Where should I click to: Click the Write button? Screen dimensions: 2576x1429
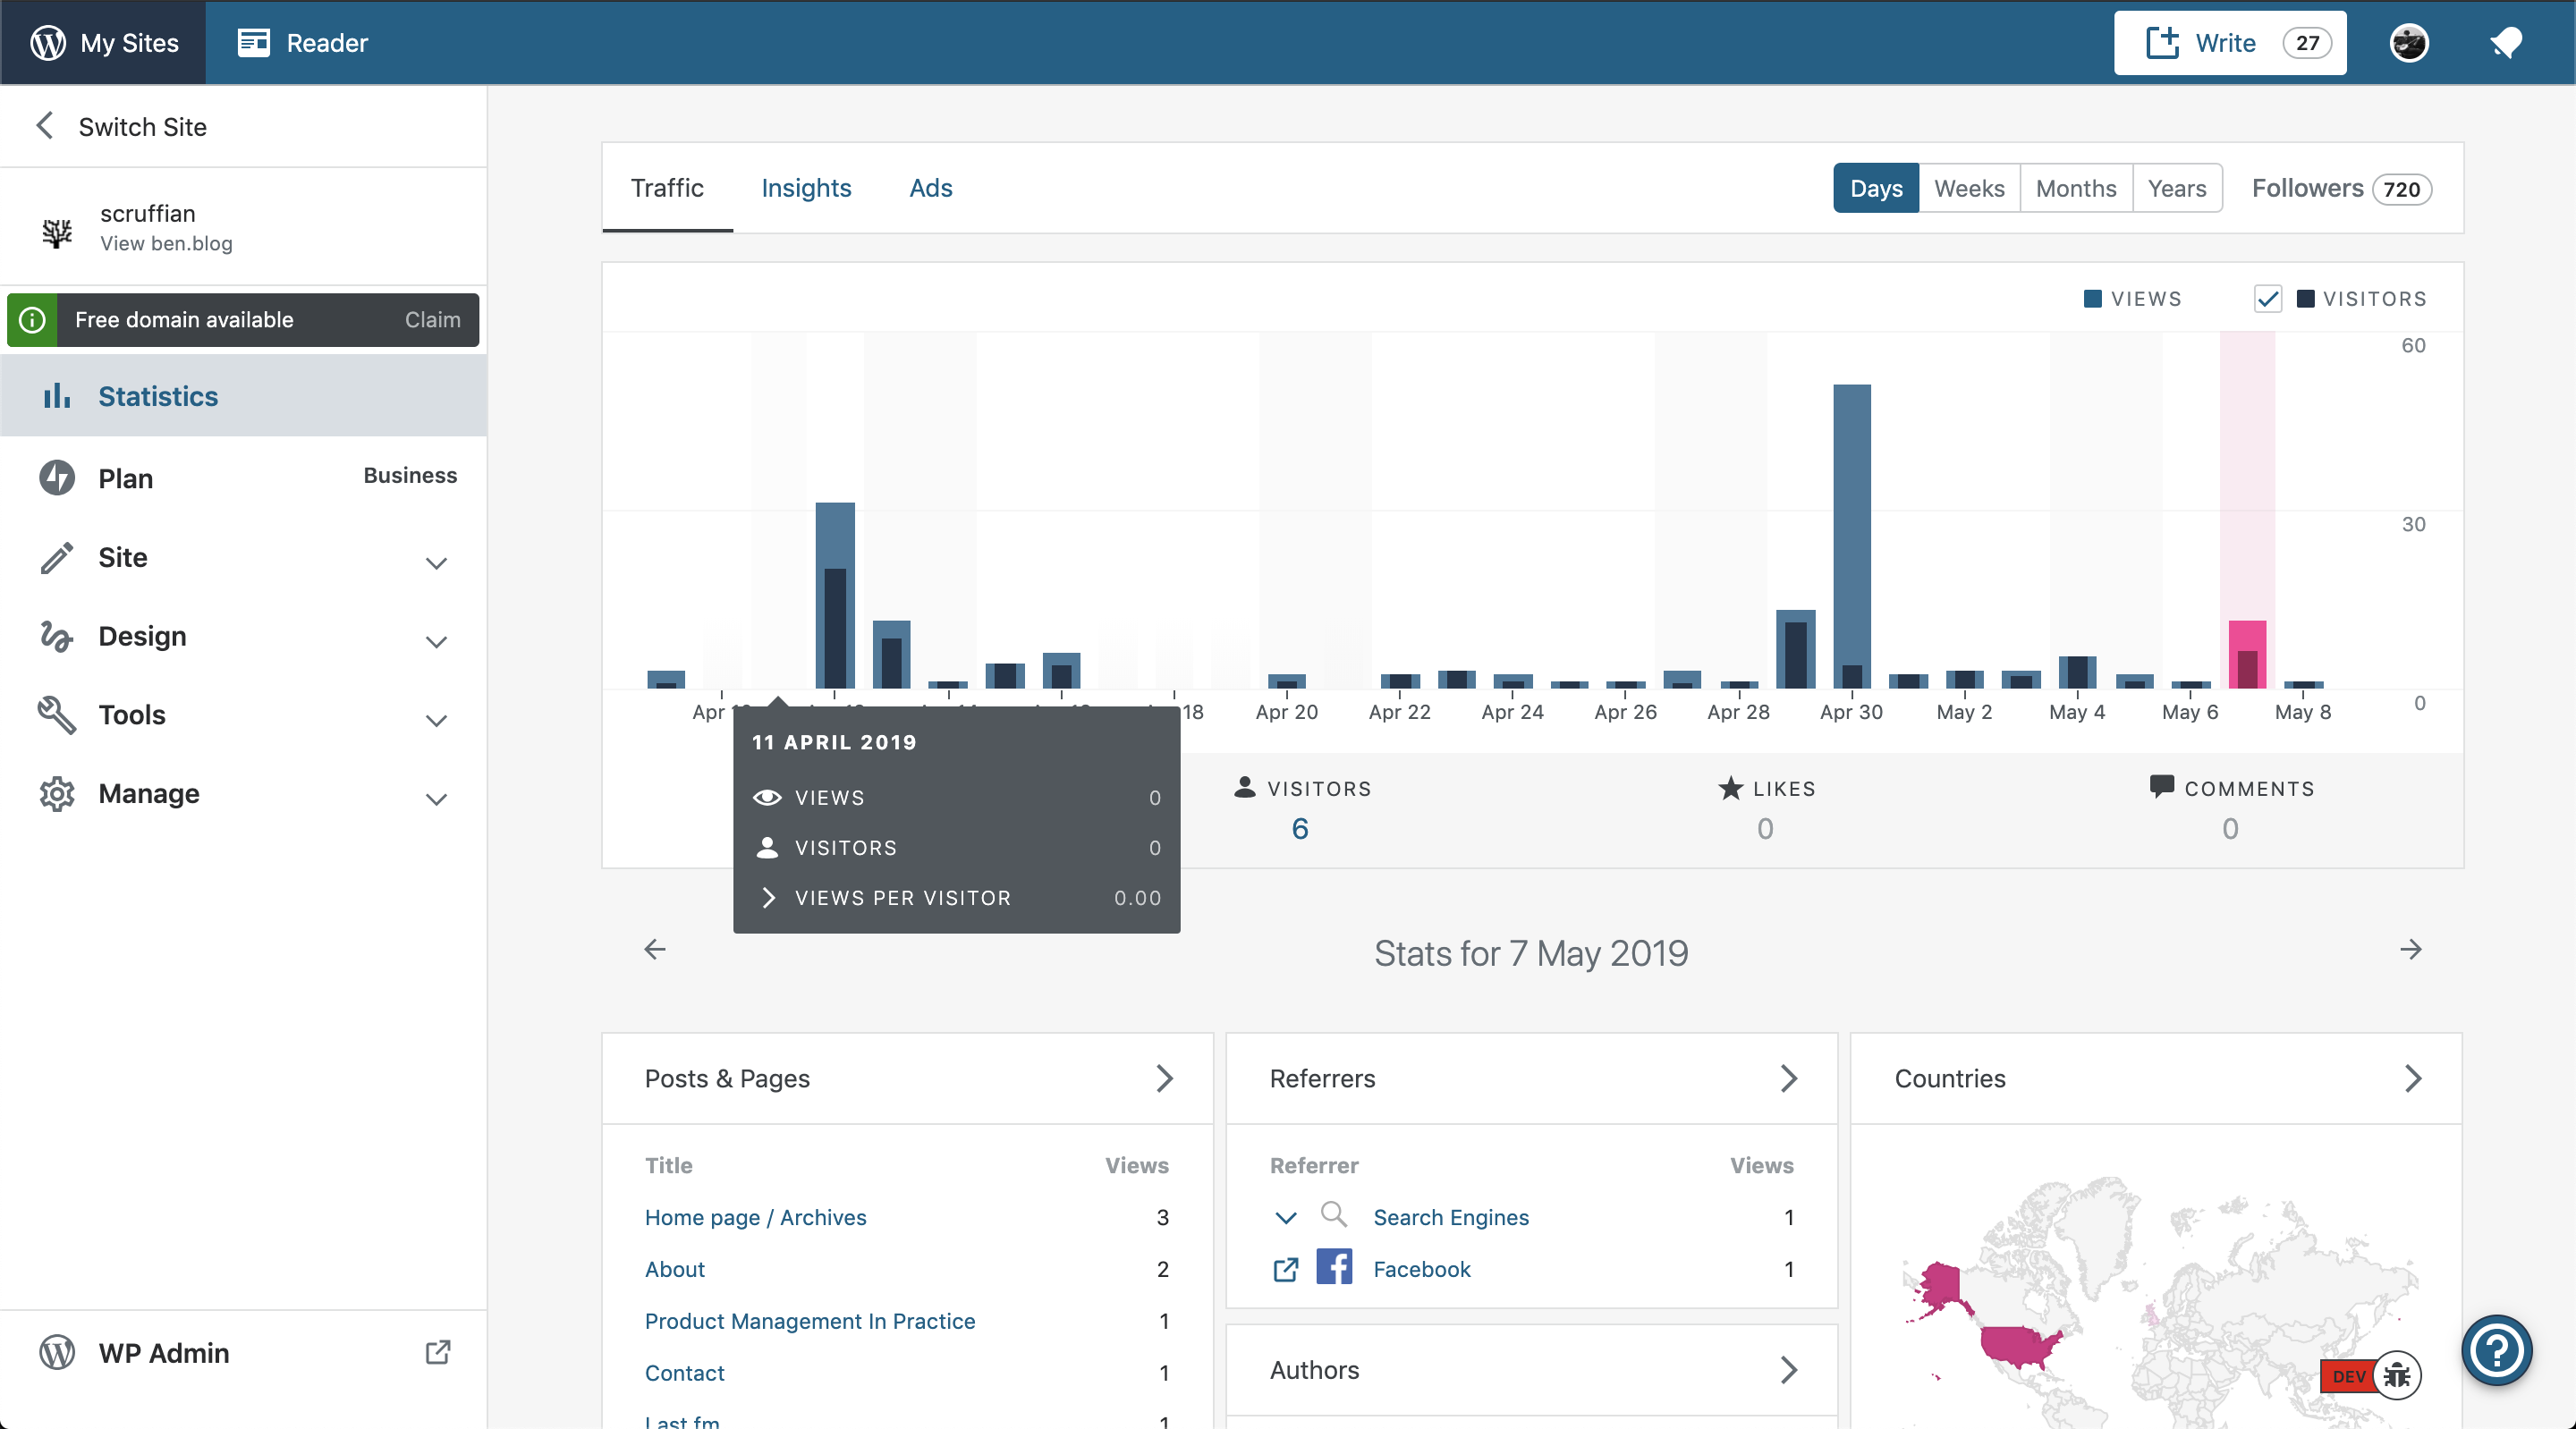tap(2230, 43)
